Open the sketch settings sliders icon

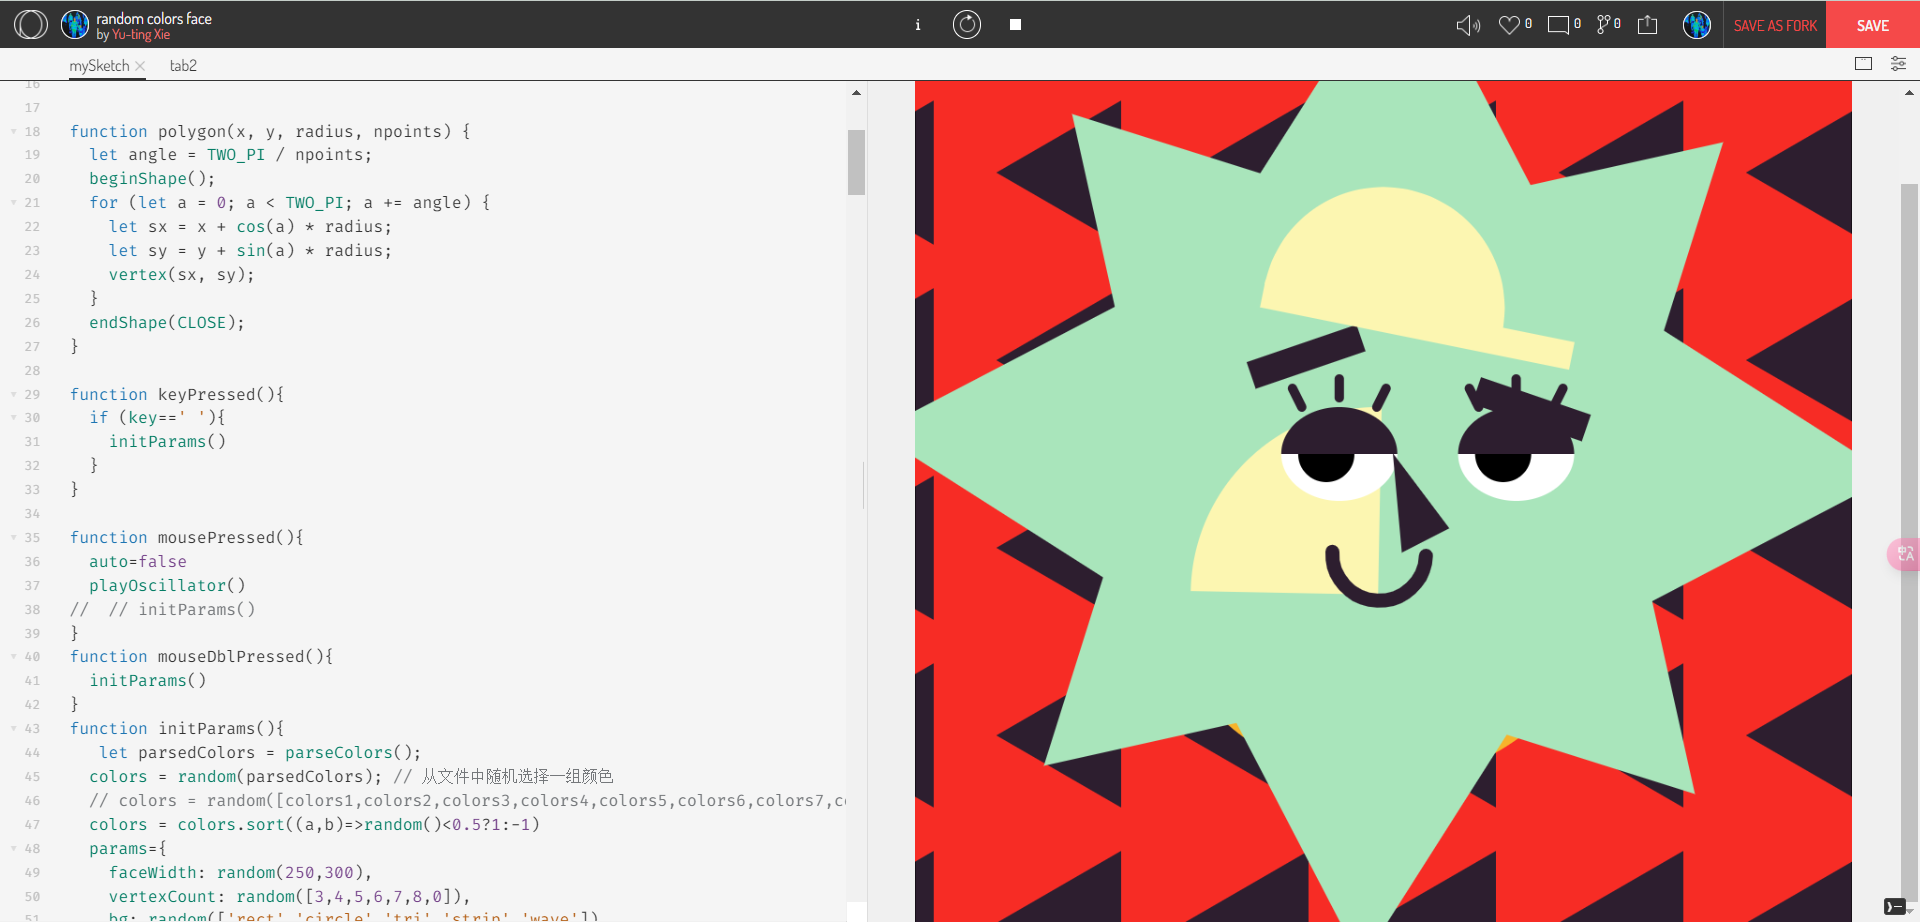(x=1897, y=64)
